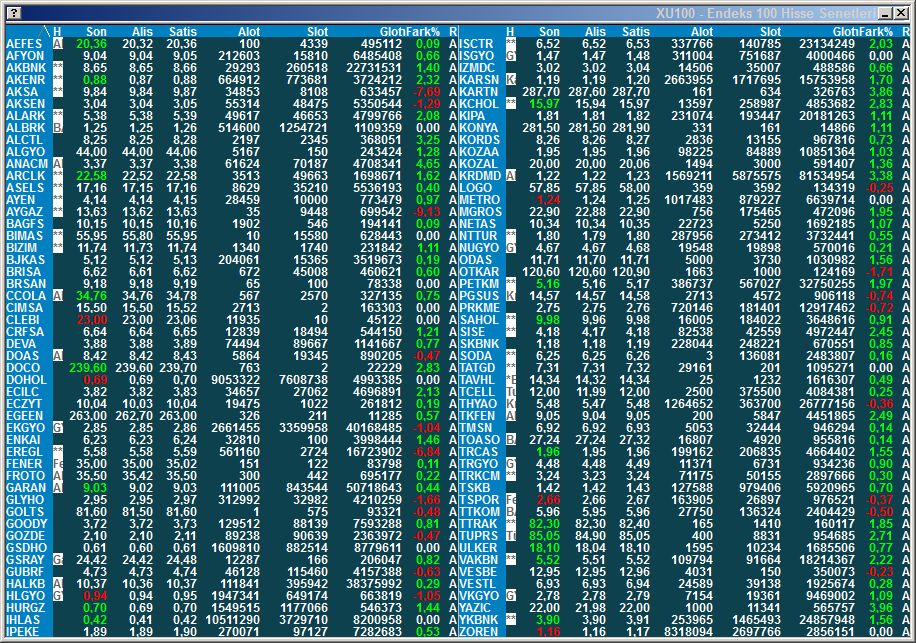The height and width of the screenshot is (643, 916).
Task: Click DOCO's last price 239,60 in Son column
Action: point(88,367)
